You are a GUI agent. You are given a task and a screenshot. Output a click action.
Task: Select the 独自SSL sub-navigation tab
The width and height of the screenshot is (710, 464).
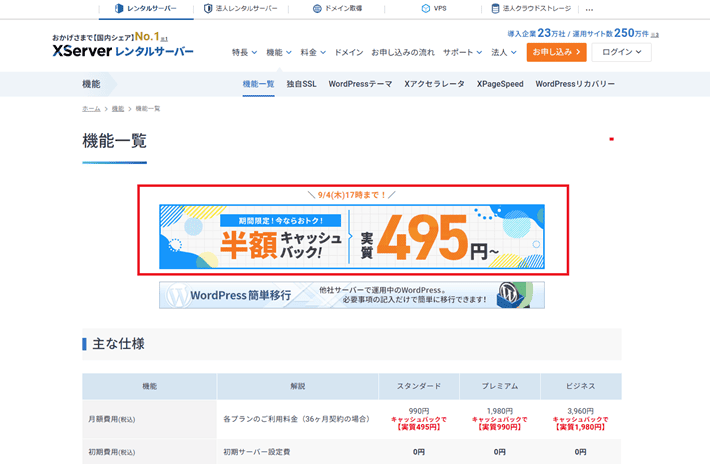point(302,84)
